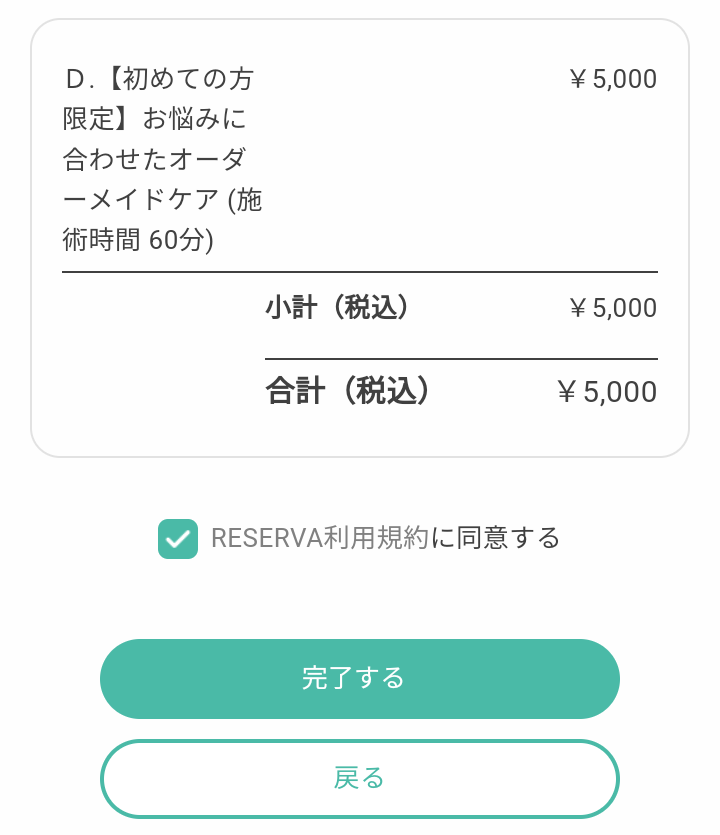
Task: Click the subtotal ¥5,000 amount
Action: click(612, 308)
